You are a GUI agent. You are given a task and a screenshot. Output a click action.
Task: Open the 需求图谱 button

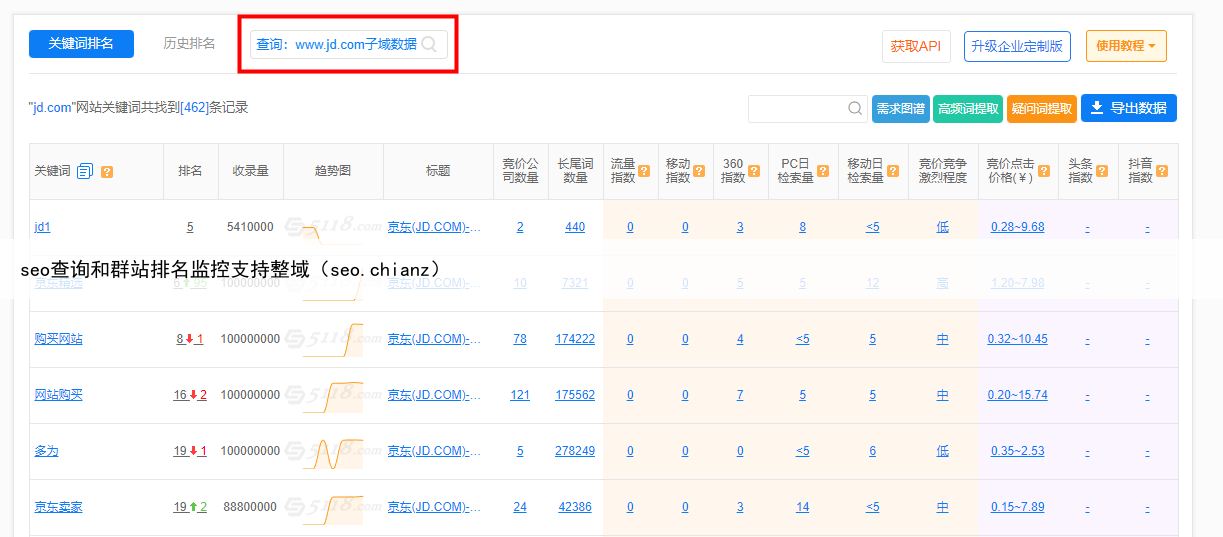[x=900, y=109]
